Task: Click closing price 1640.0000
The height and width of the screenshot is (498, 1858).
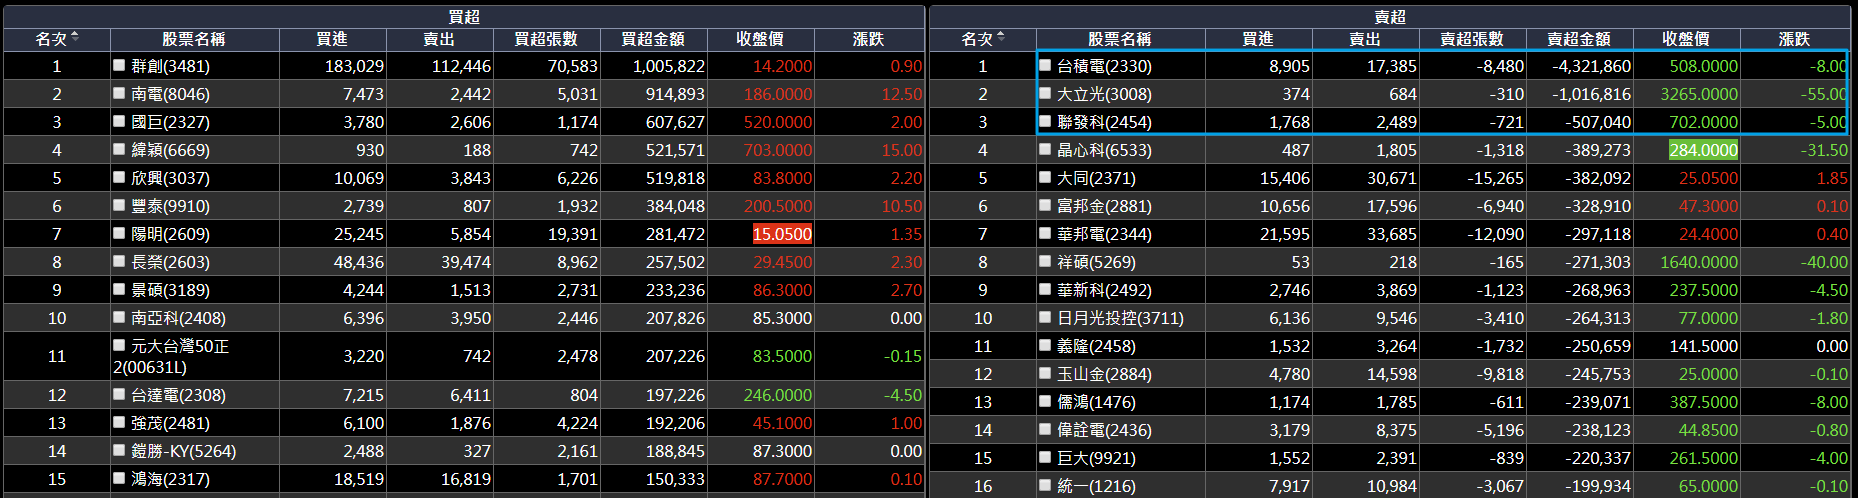Action: [1700, 262]
